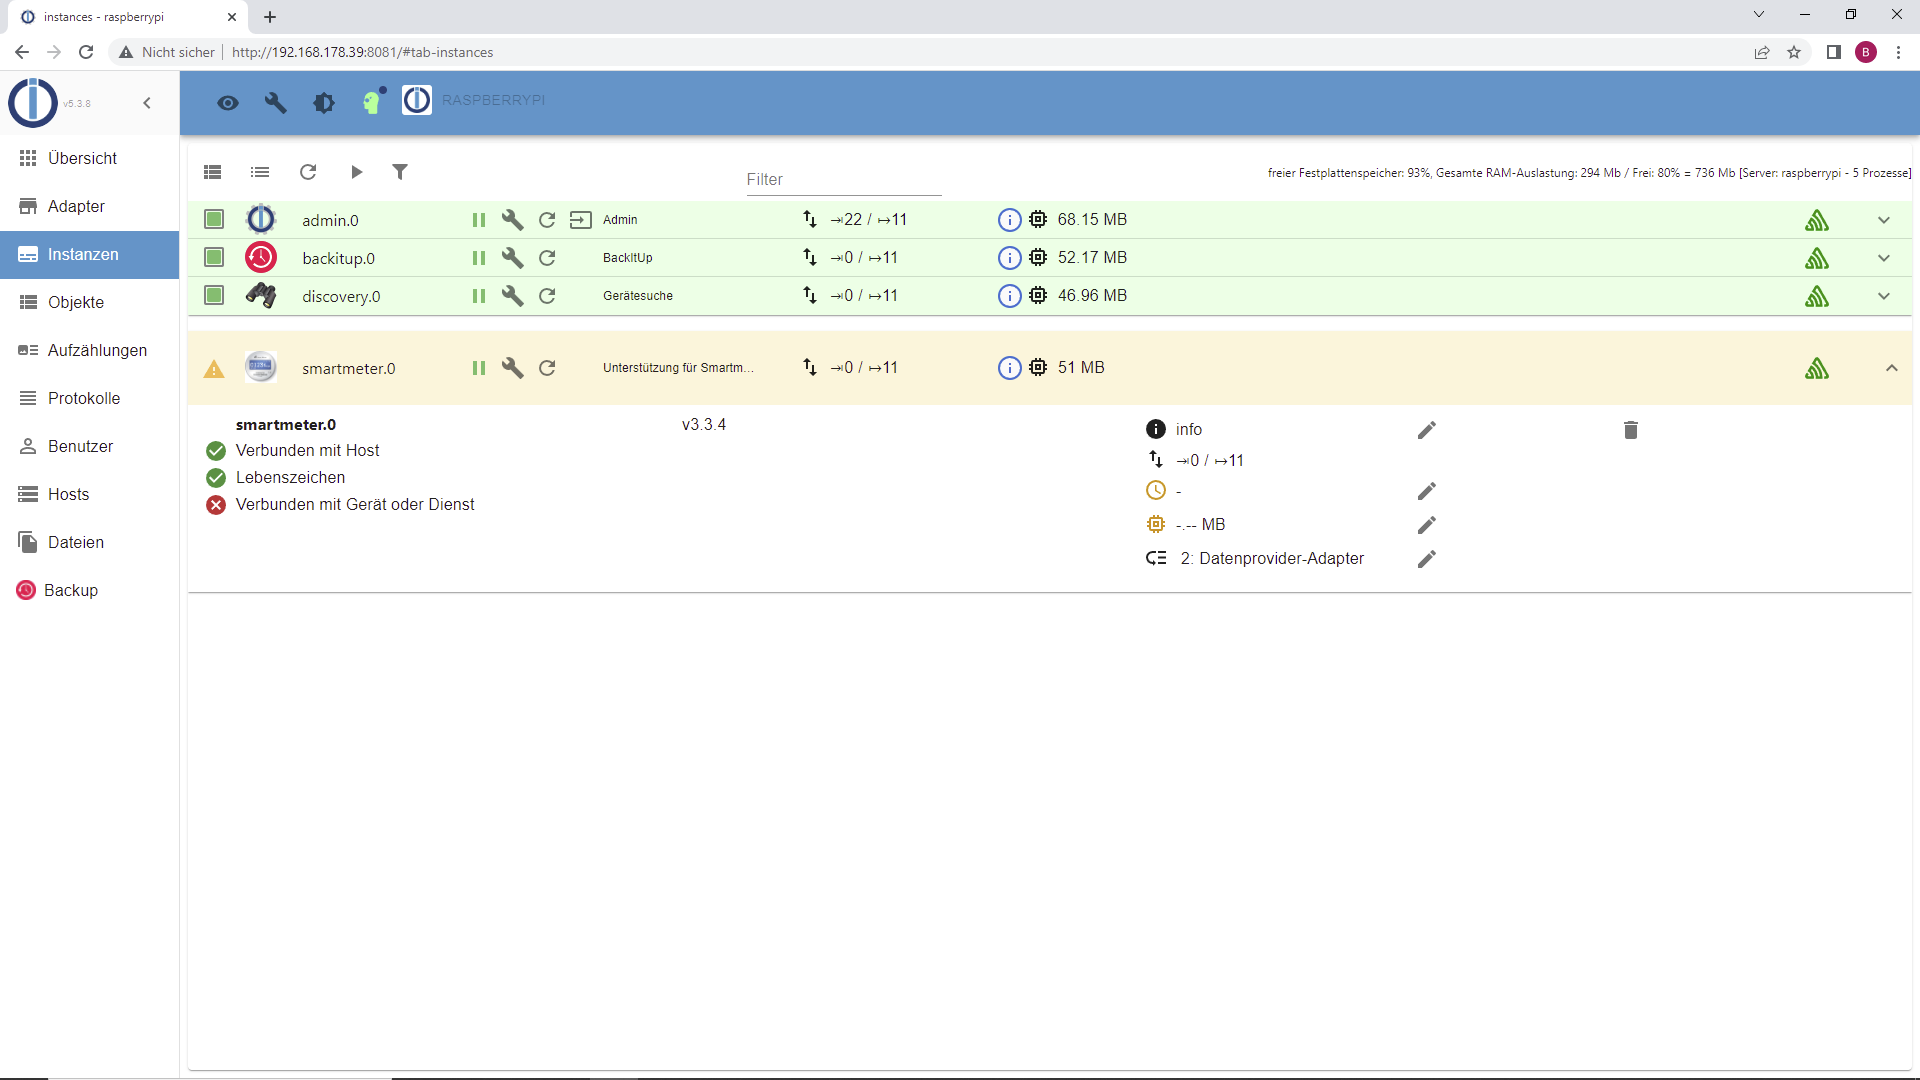Viewport: 1920px width, 1080px height.
Task: Click the filter funnel icon in toolbar
Action: [x=400, y=172]
